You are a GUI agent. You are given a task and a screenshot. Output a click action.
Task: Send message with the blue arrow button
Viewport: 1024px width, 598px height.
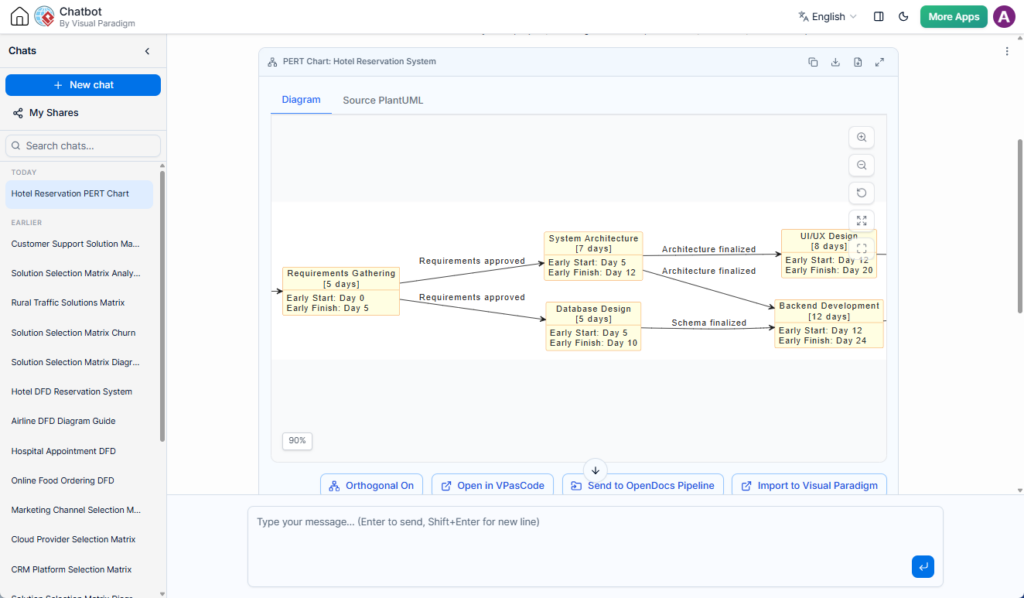tap(923, 567)
